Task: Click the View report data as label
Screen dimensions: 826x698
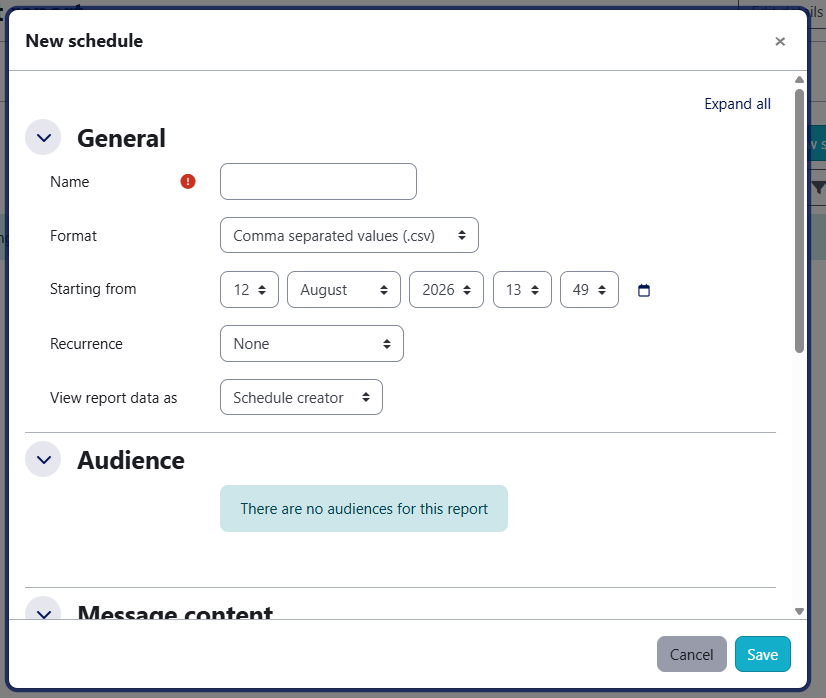Action: tap(114, 398)
